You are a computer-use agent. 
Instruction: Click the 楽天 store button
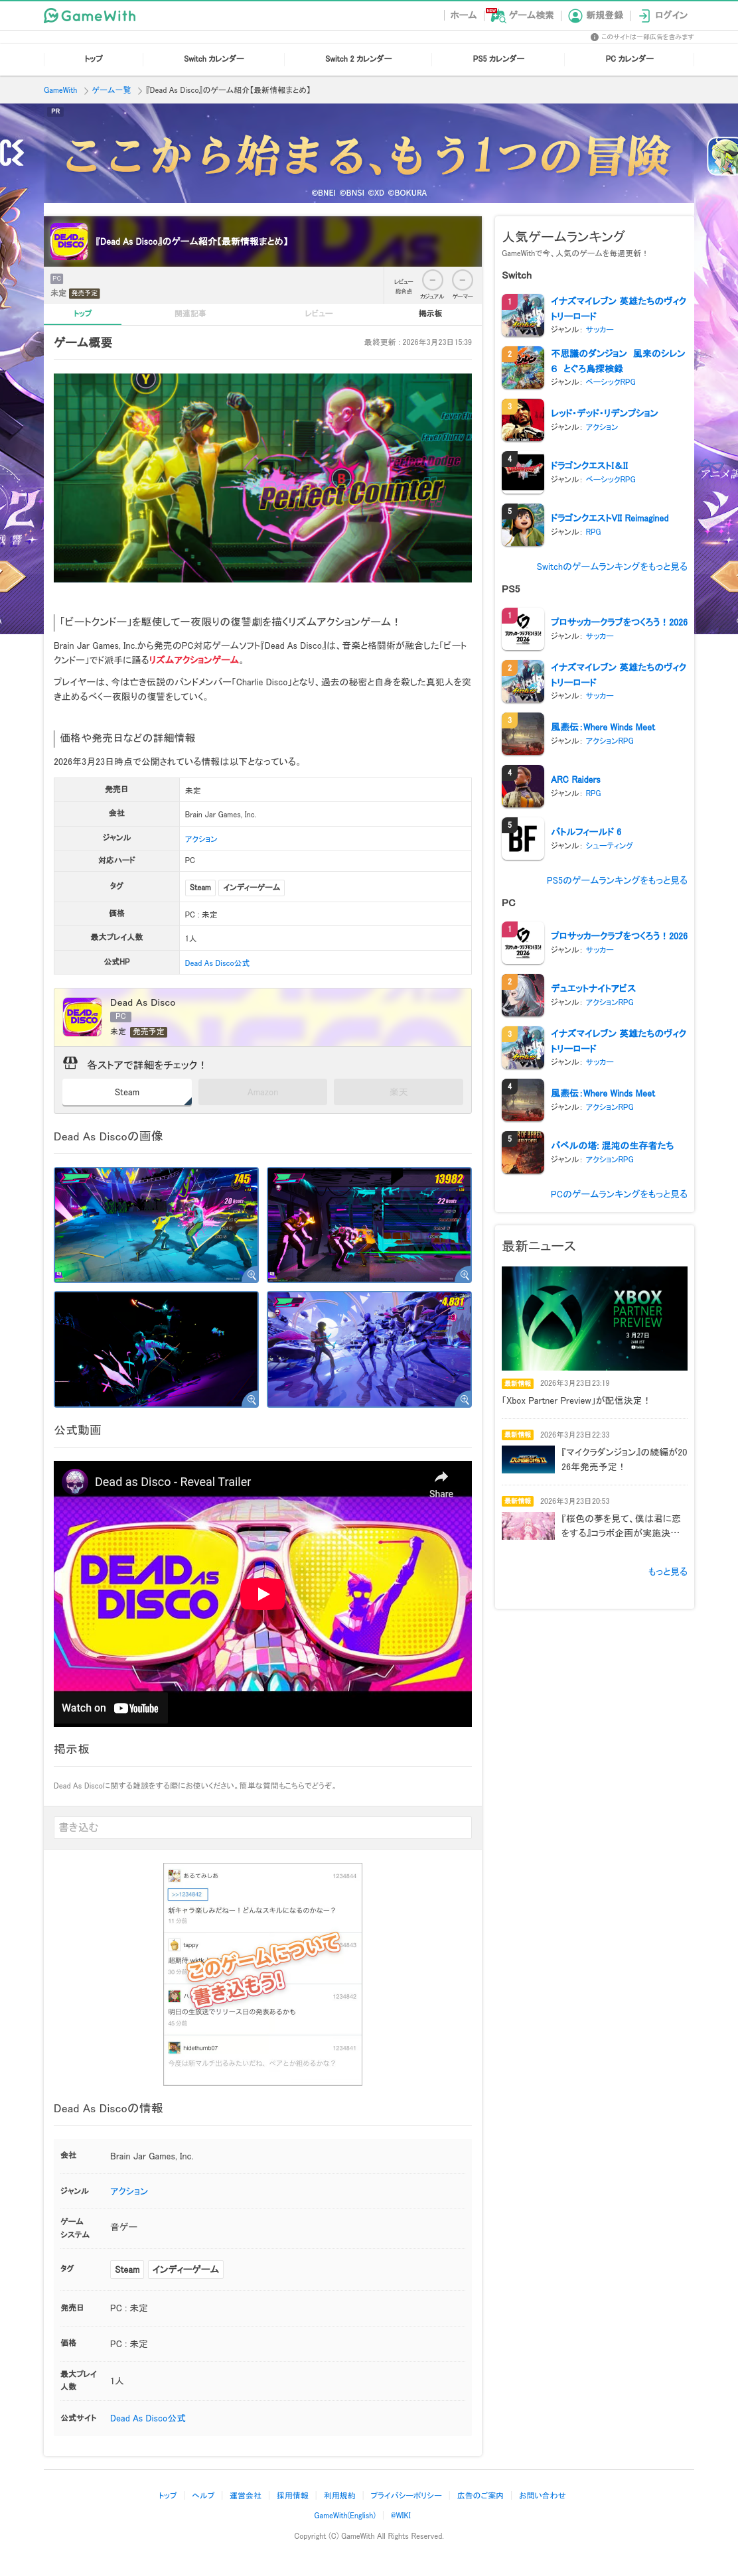coord(398,1092)
